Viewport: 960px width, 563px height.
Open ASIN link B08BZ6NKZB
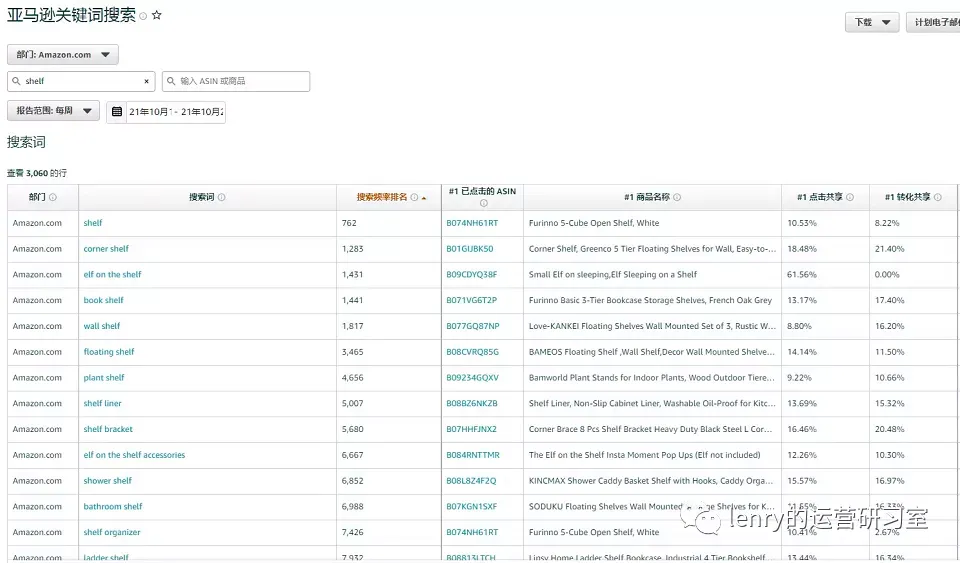point(471,403)
